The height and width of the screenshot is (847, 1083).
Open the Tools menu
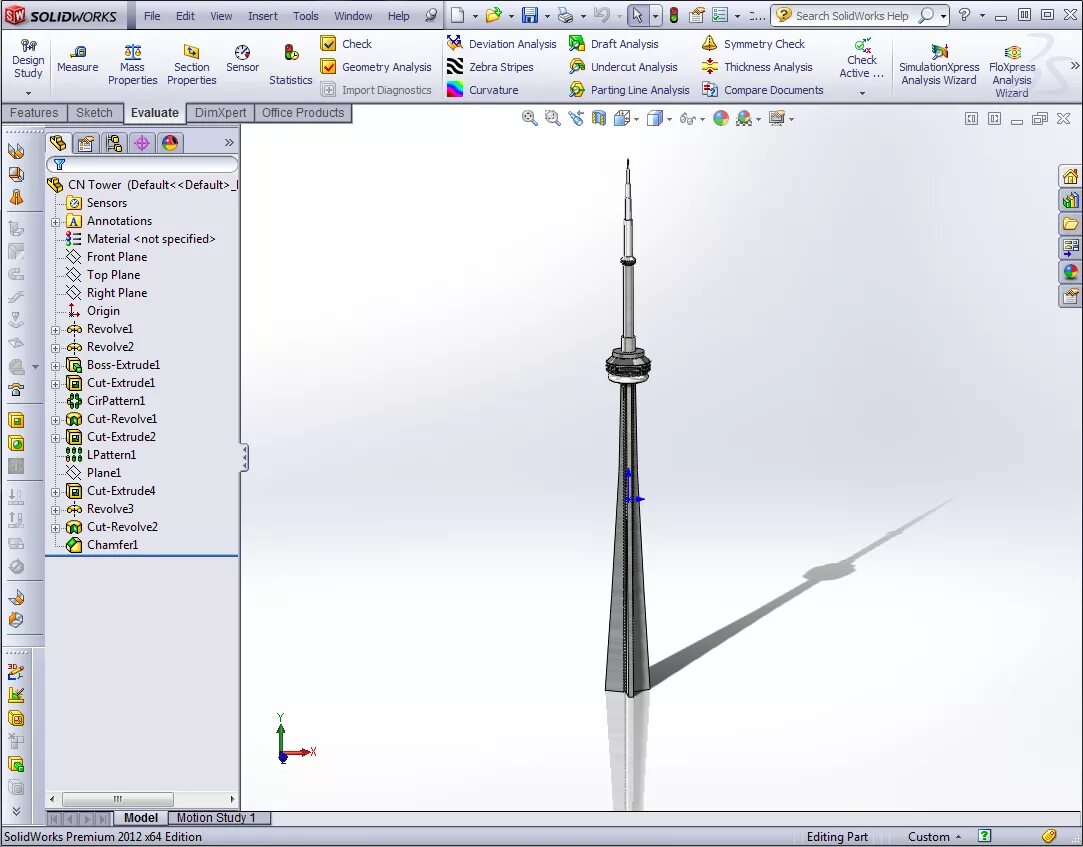tap(305, 16)
